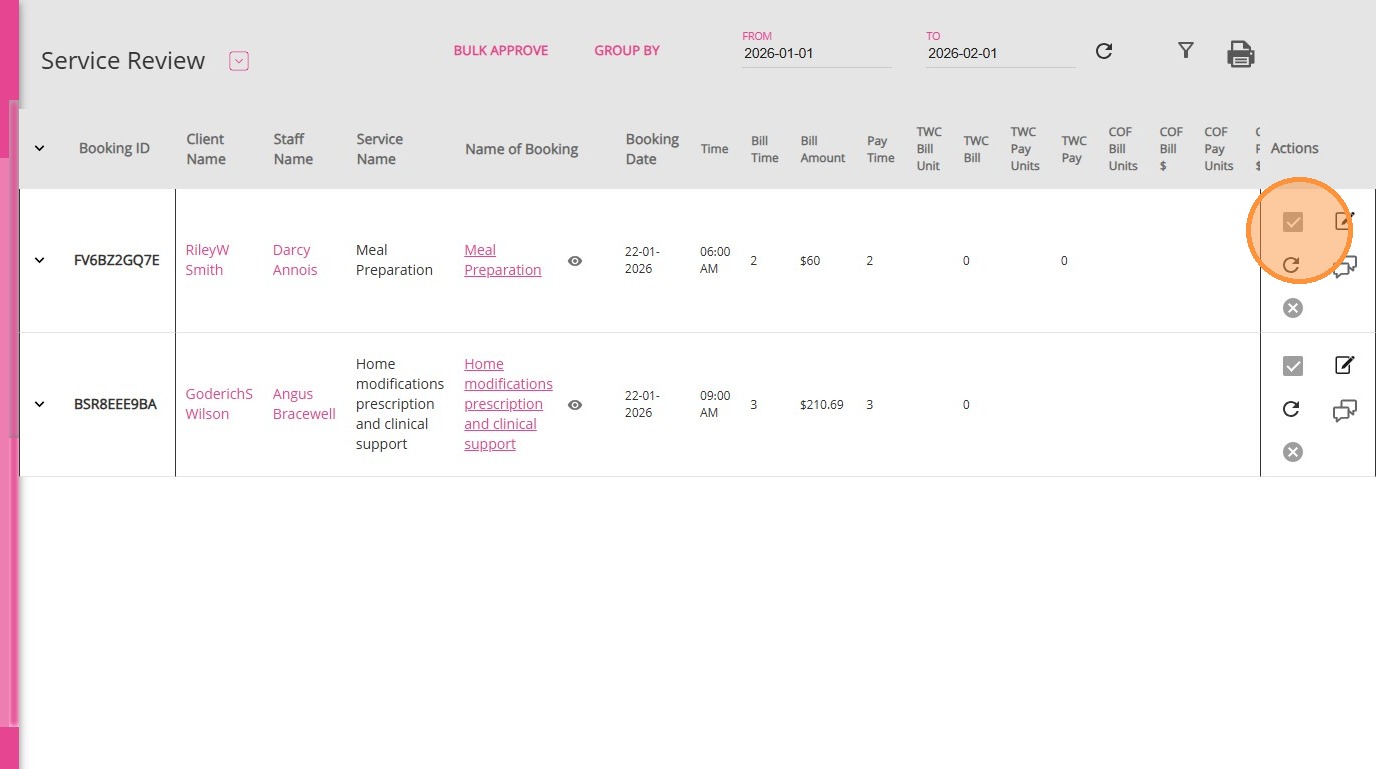Viewport: 1376px width, 769px height.
Task: Expand row for booking FV6BZ2GQ7E
Action: (x=40, y=261)
